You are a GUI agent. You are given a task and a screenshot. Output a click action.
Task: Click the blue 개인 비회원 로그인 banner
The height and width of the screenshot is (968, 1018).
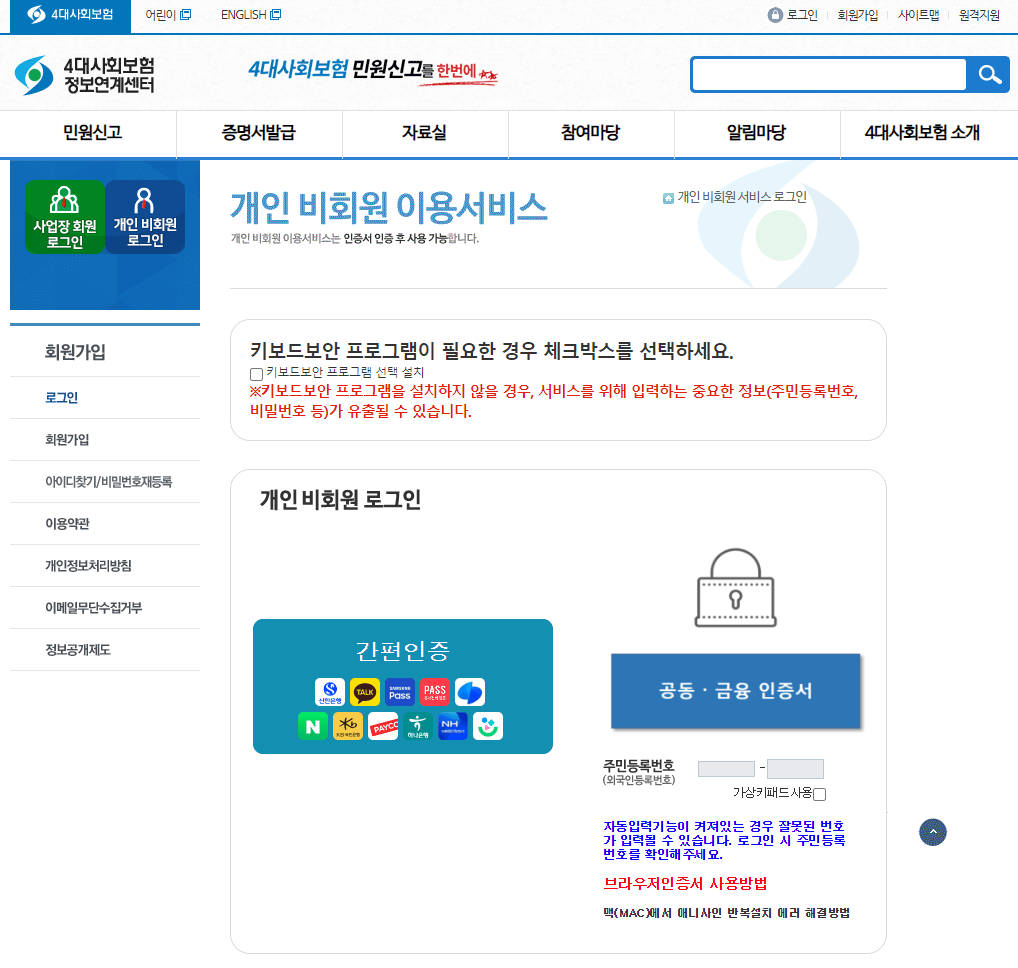click(145, 216)
